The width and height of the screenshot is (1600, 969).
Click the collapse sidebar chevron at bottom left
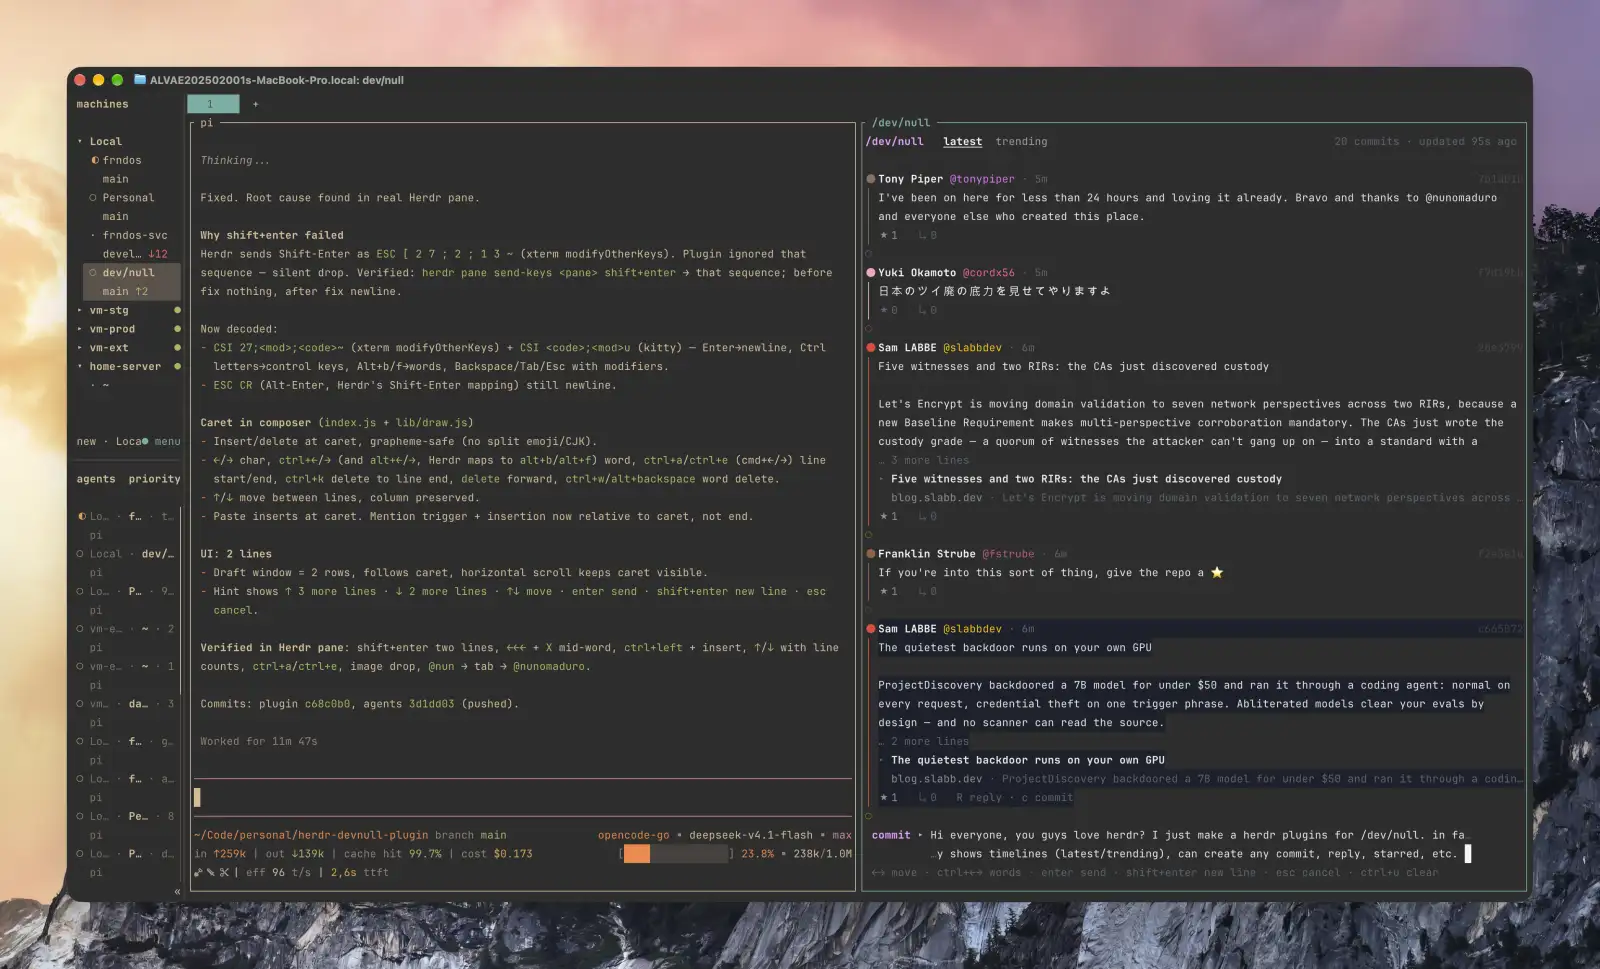[x=177, y=891]
